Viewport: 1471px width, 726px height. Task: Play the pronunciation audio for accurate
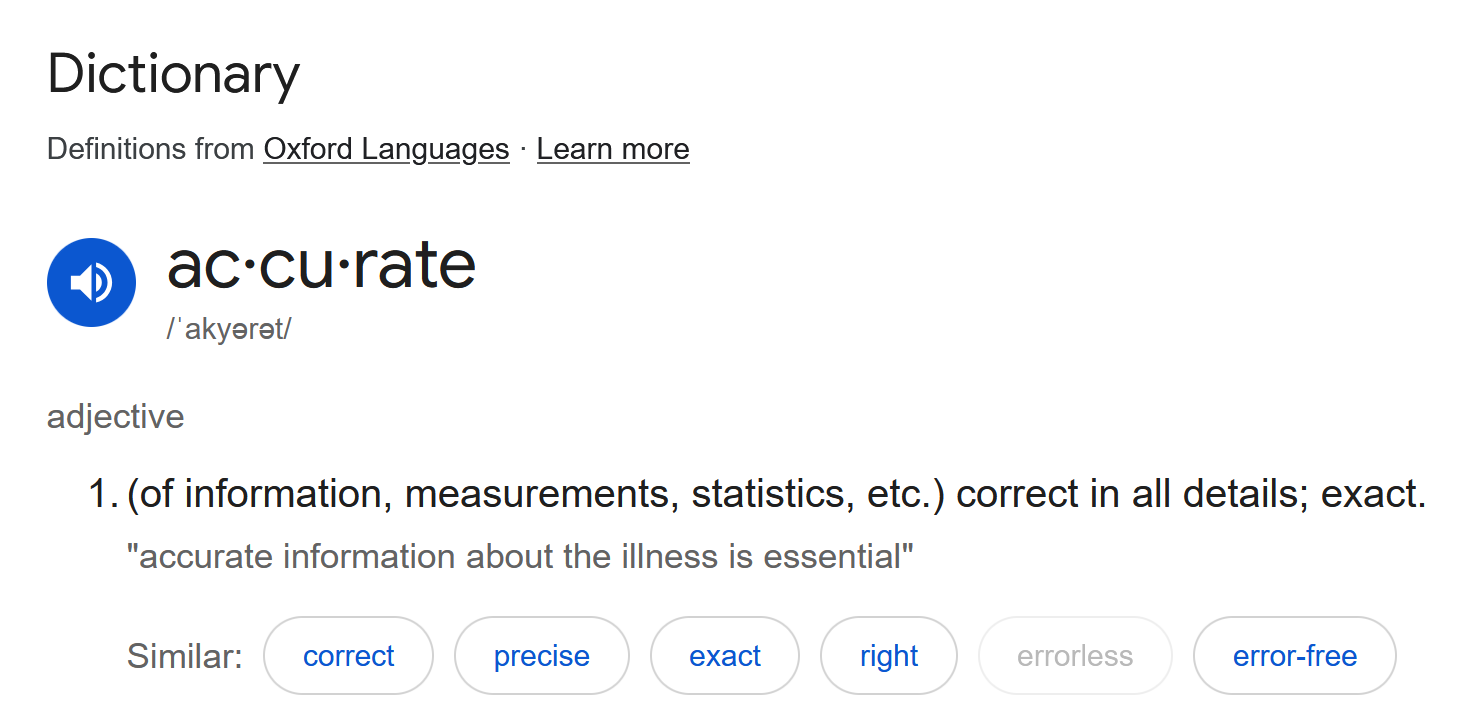(x=91, y=282)
